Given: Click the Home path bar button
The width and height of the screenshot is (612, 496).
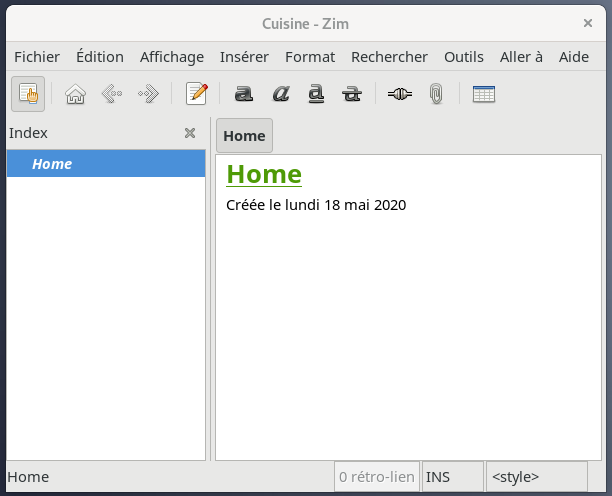Looking at the screenshot, I should [x=244, y=136].
